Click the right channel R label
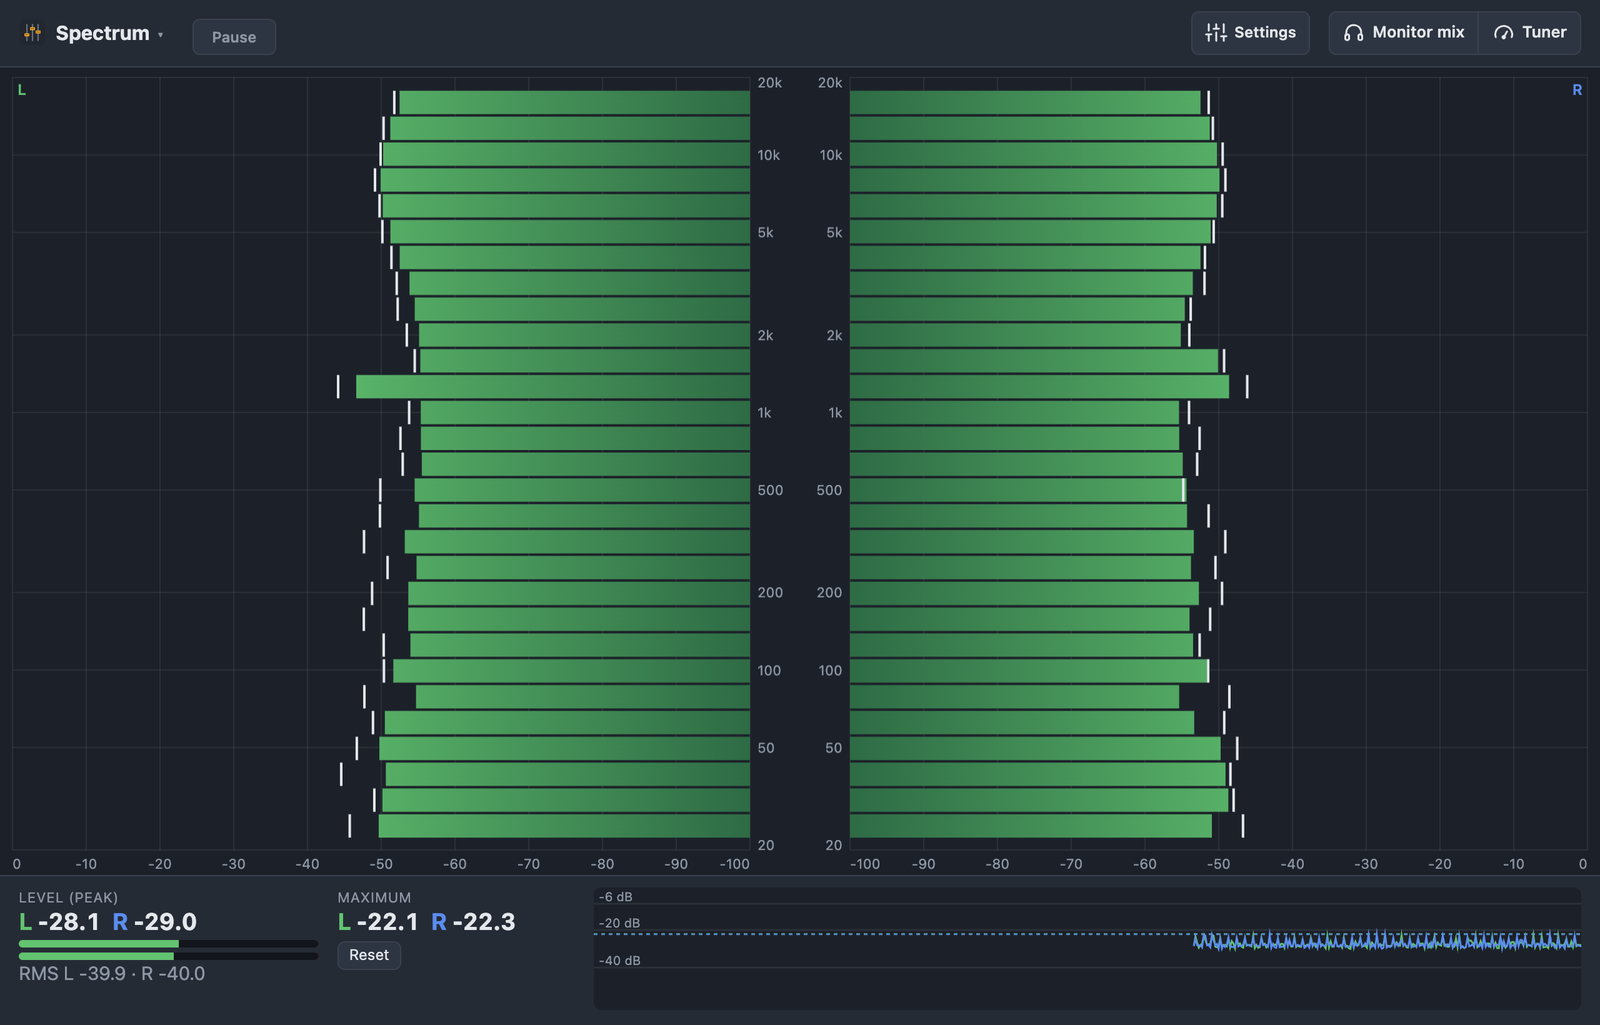The width and height of the screenshot is (1600, 1025). coord(1577,90)
